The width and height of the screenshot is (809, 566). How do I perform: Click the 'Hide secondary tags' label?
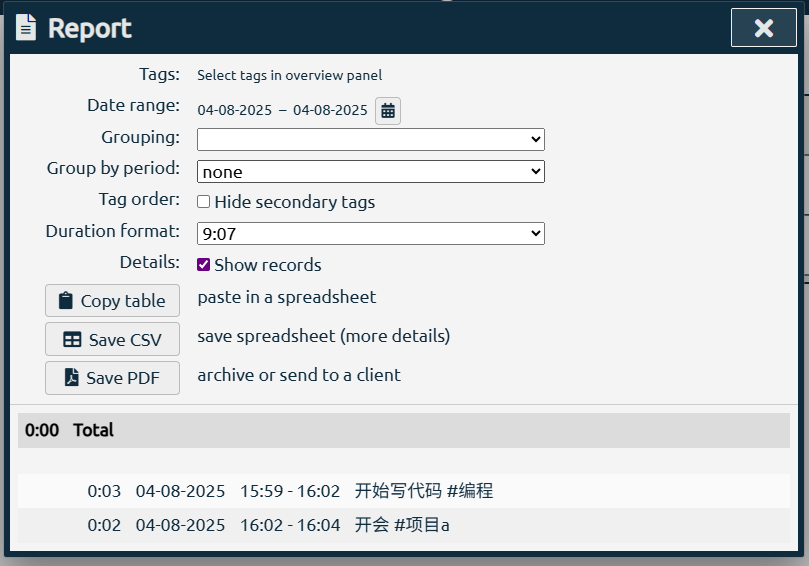click(x=295, y=202)
